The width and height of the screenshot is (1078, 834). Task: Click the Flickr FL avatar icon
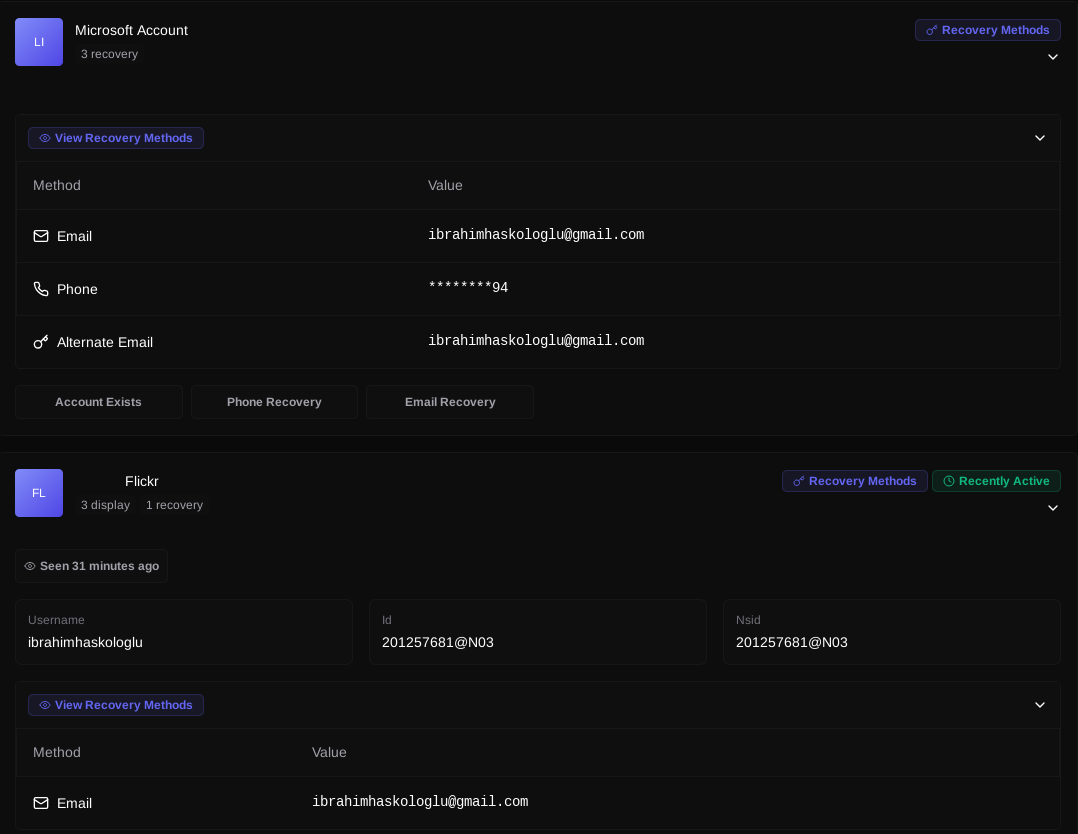coord(39,493)
